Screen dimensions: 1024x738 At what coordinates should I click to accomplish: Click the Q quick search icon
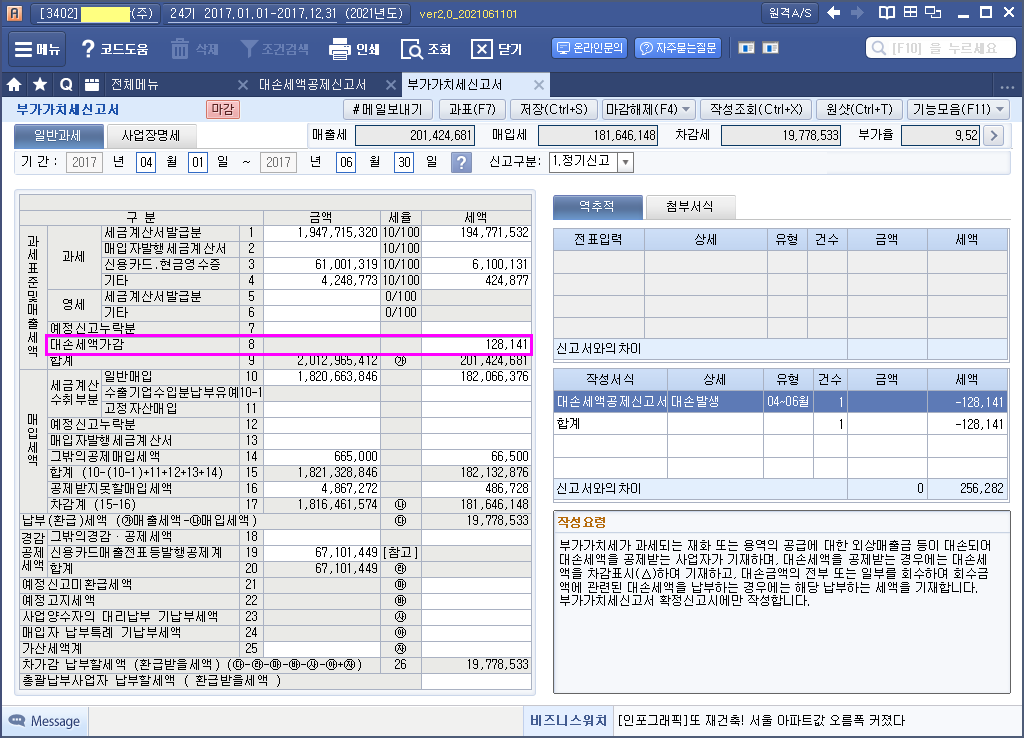[66, 85]
